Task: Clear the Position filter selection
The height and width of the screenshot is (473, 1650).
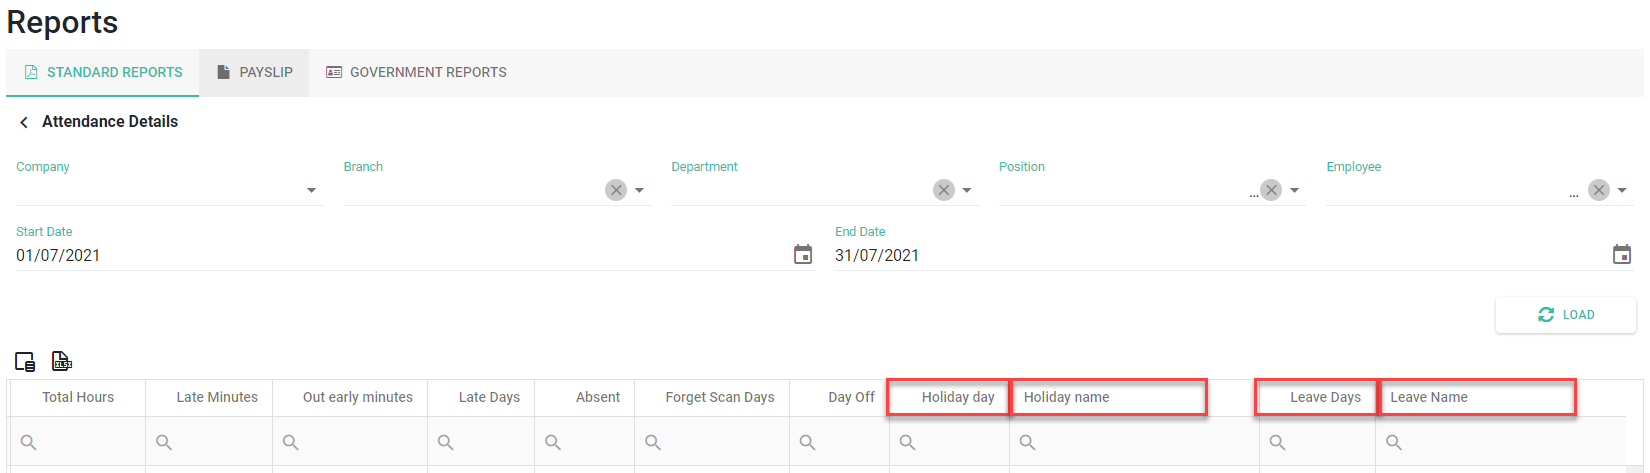Action: 1271,190
